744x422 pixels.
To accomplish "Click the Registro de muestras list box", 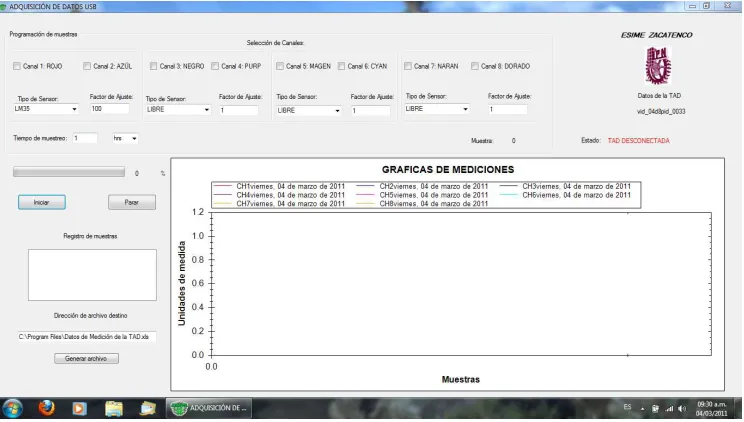I will point(92,275).
